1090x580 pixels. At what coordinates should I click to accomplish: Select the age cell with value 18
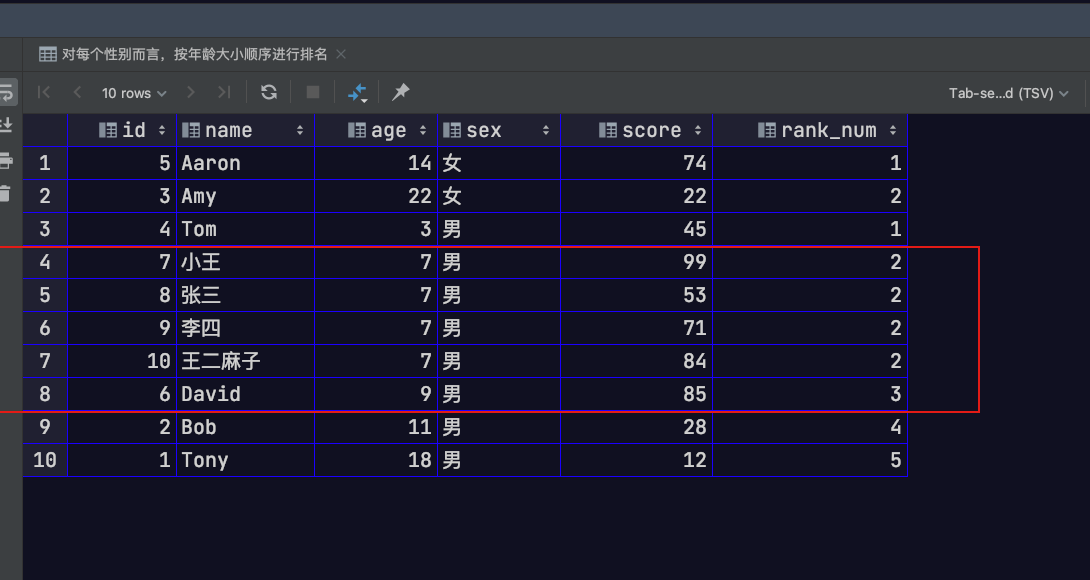point(376,460)
